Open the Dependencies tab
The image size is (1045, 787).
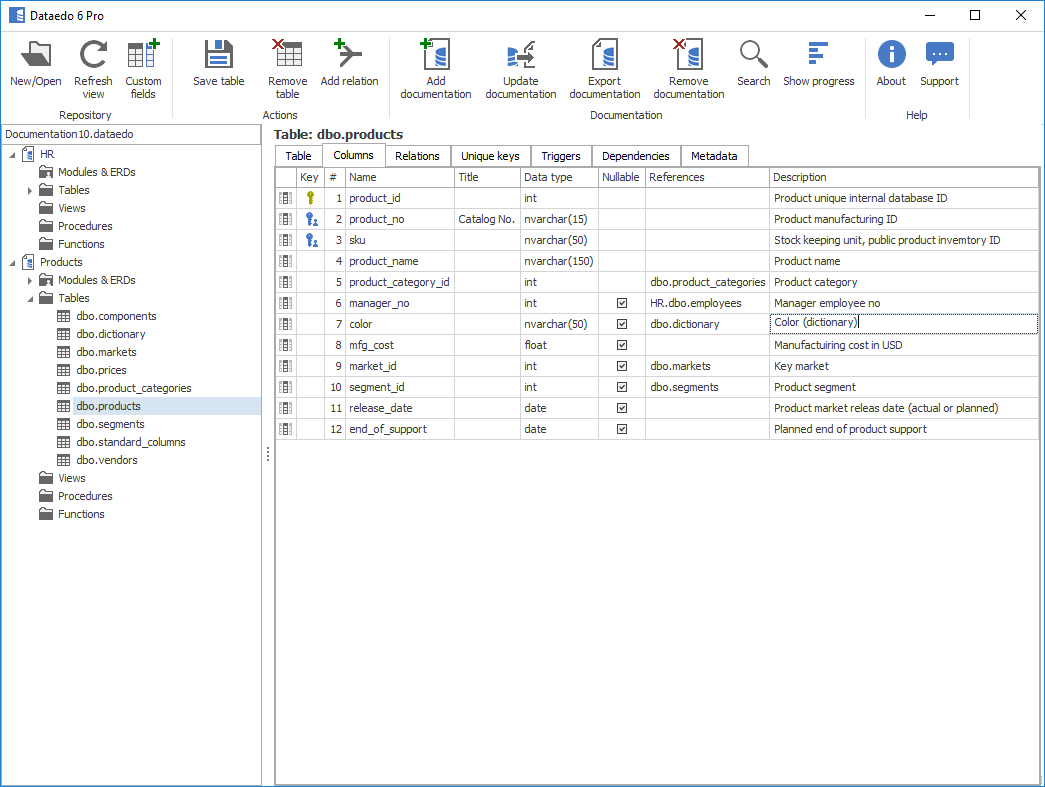click(x=635, y=156)
